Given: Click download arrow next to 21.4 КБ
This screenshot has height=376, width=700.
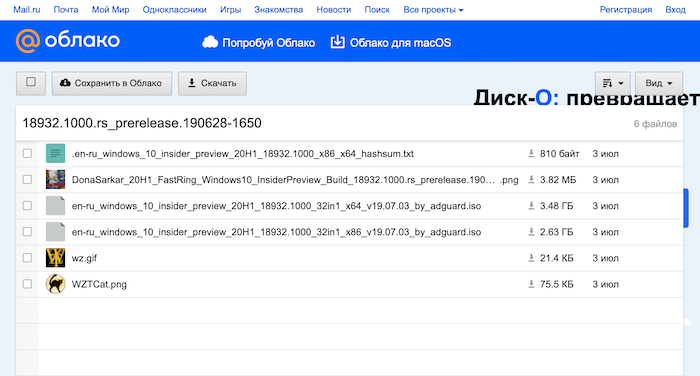Looking at the screenshot, I should tap(531, 258).
